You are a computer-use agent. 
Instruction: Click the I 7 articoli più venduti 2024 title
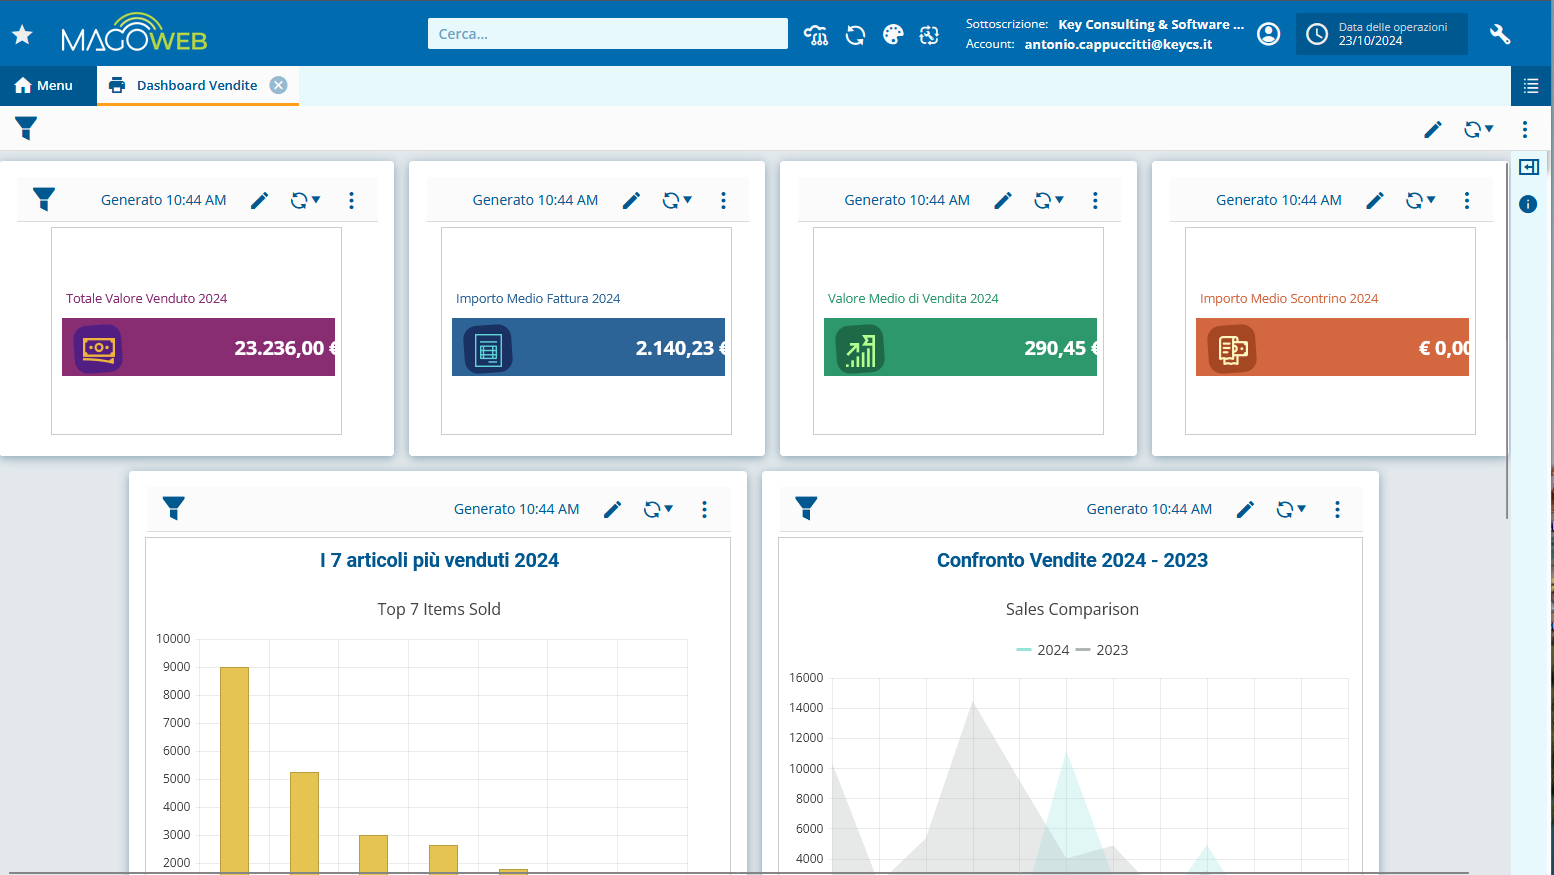tap(439, 560)
